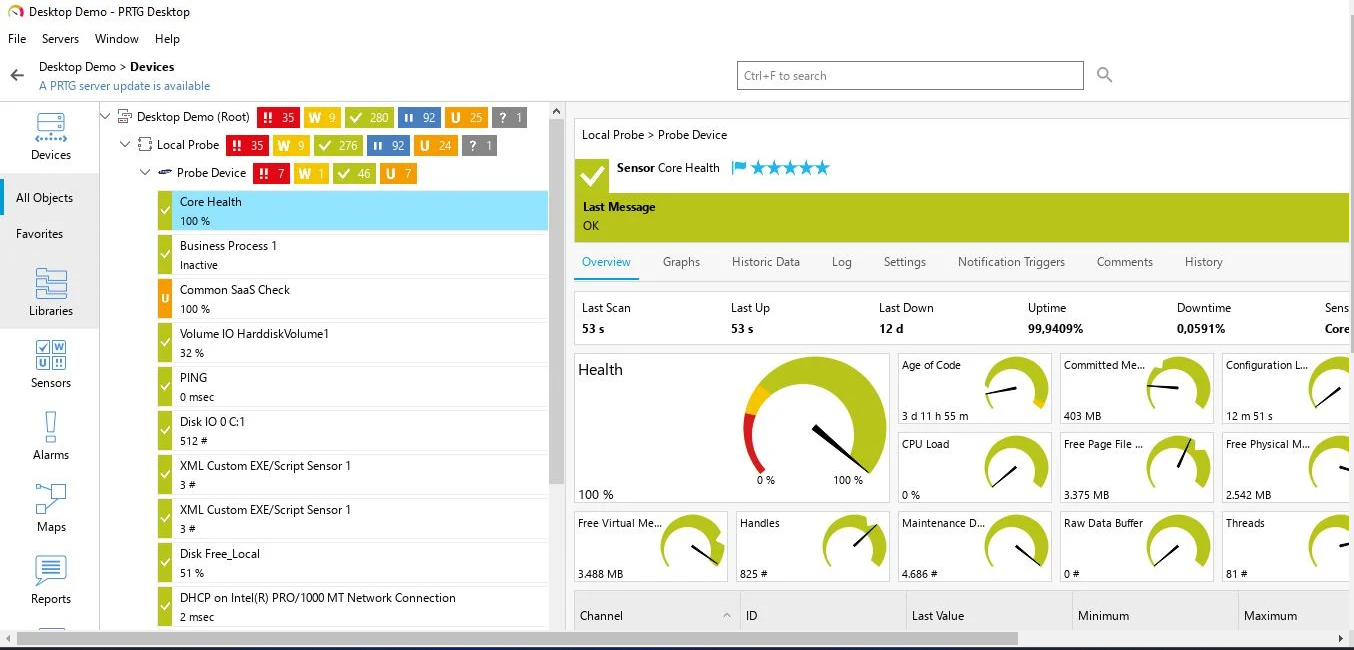Collapse the Local Probe tree node
1354x650 pixels.
(x=125, y=145)
